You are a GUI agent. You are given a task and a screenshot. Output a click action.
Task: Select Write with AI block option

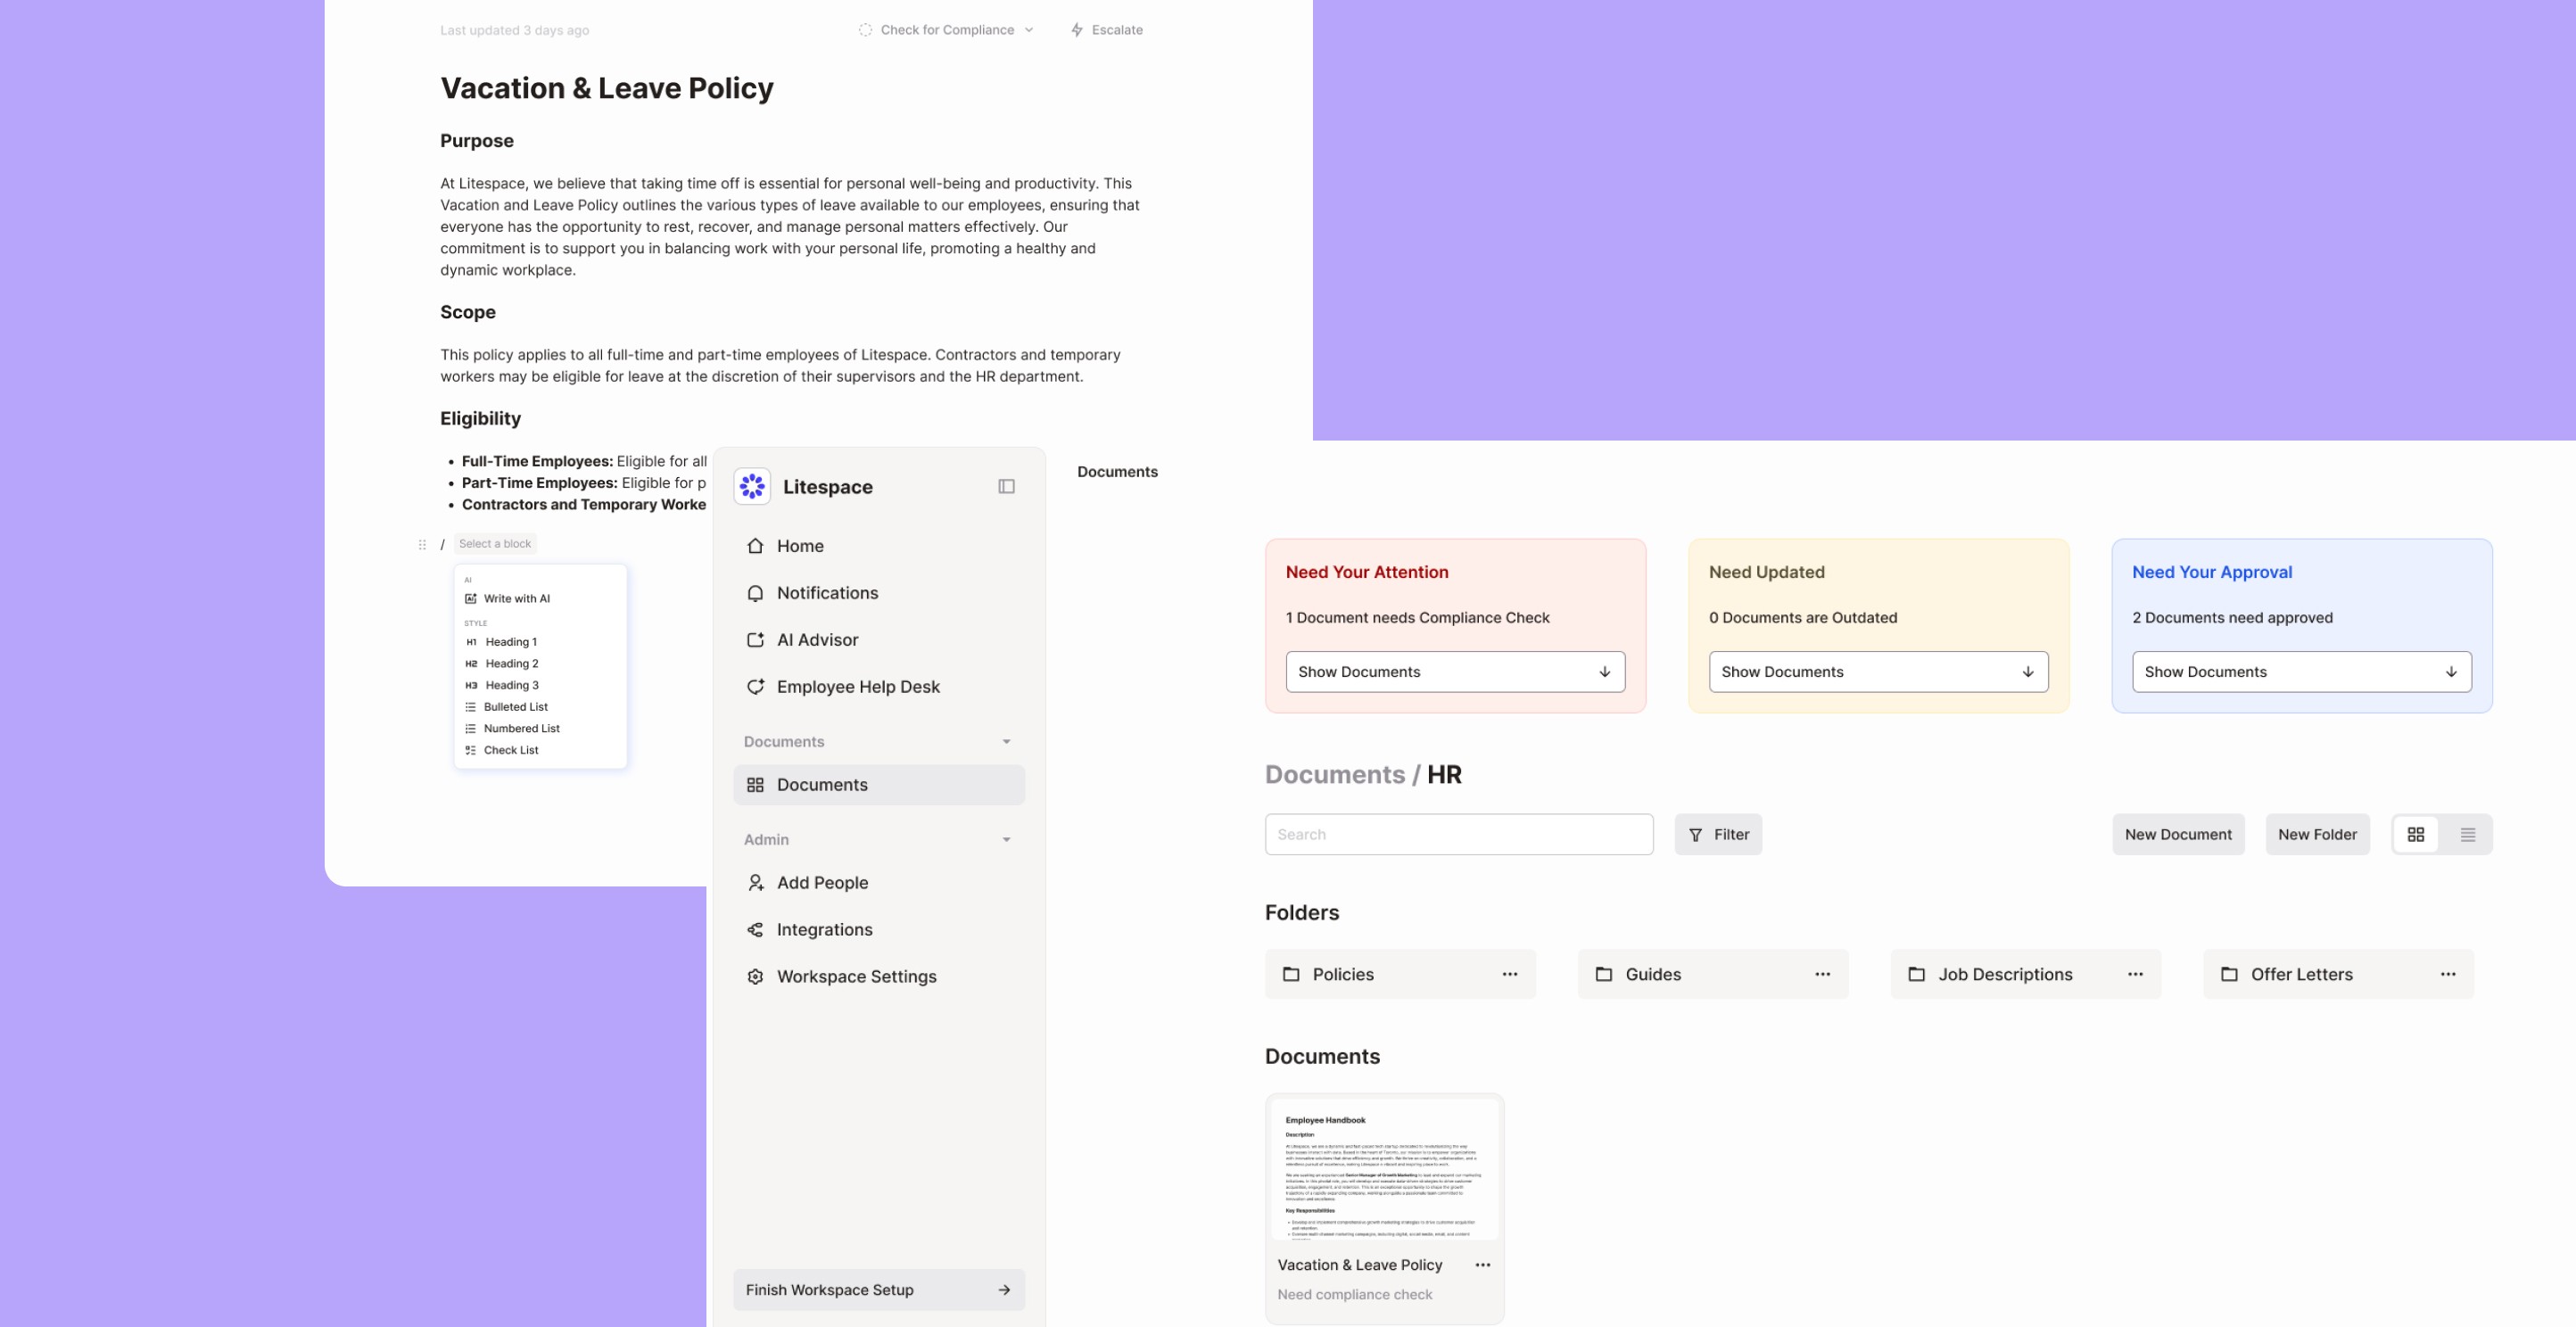(516, 599)
